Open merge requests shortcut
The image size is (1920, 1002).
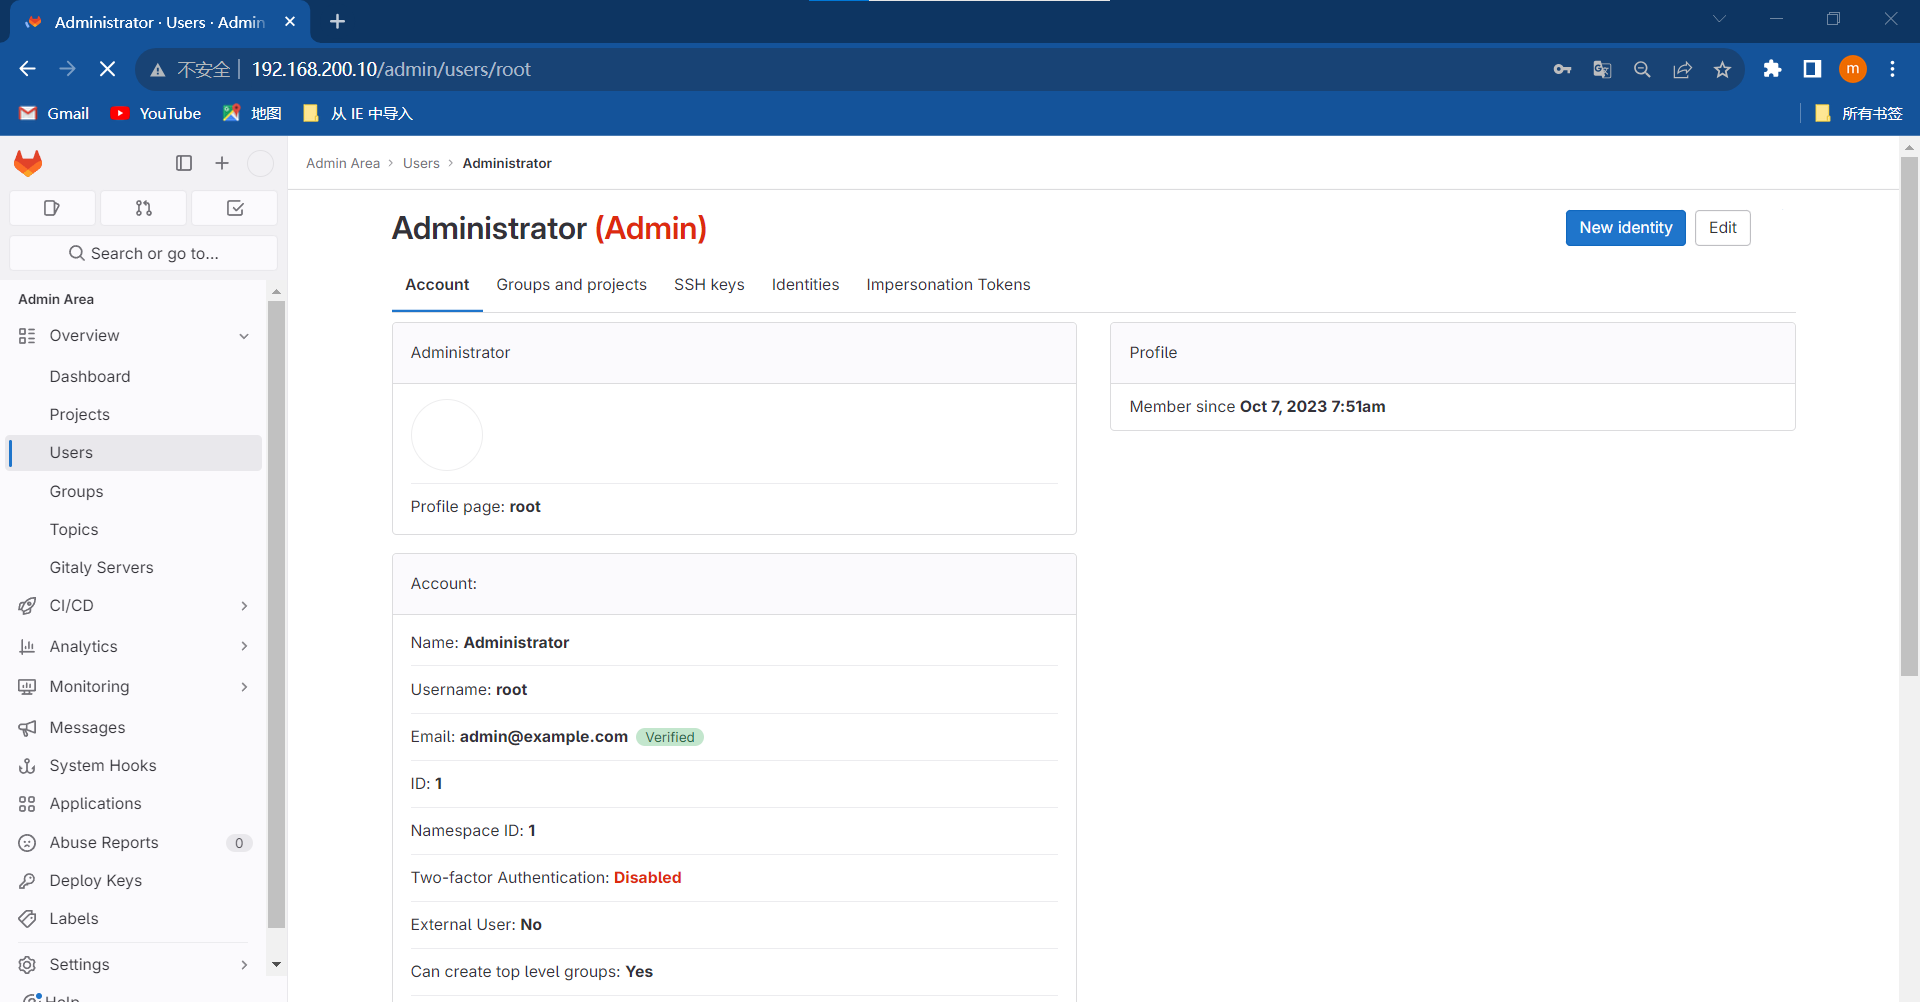144,208
